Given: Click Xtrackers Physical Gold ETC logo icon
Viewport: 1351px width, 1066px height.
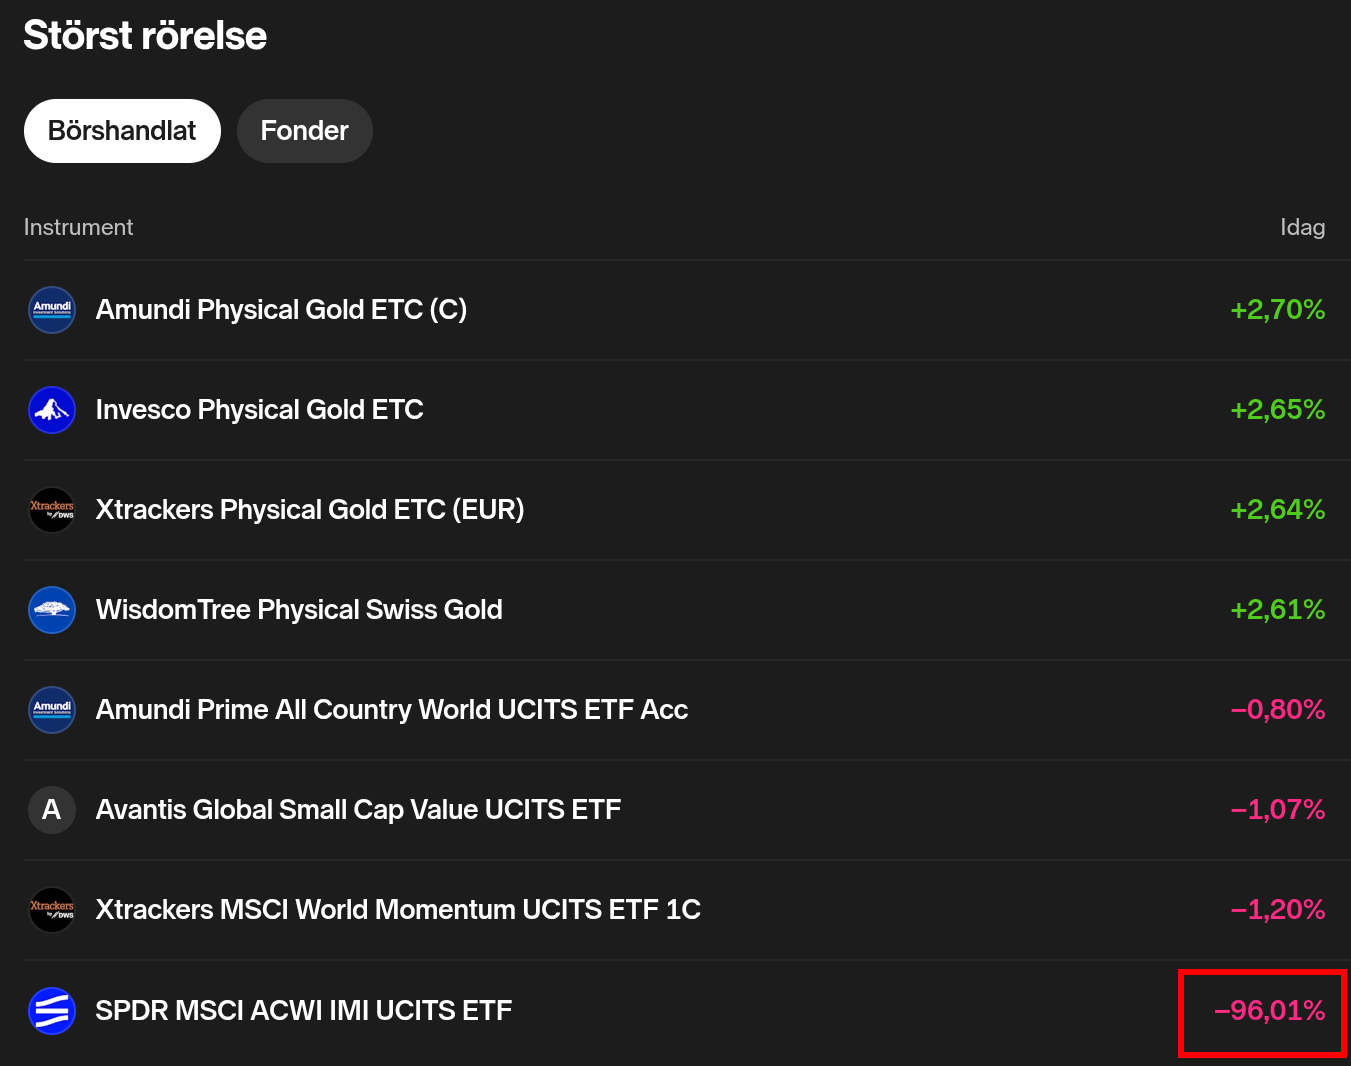Looking at the screenshot, I should pyautogui.click(x=52, y=510).
